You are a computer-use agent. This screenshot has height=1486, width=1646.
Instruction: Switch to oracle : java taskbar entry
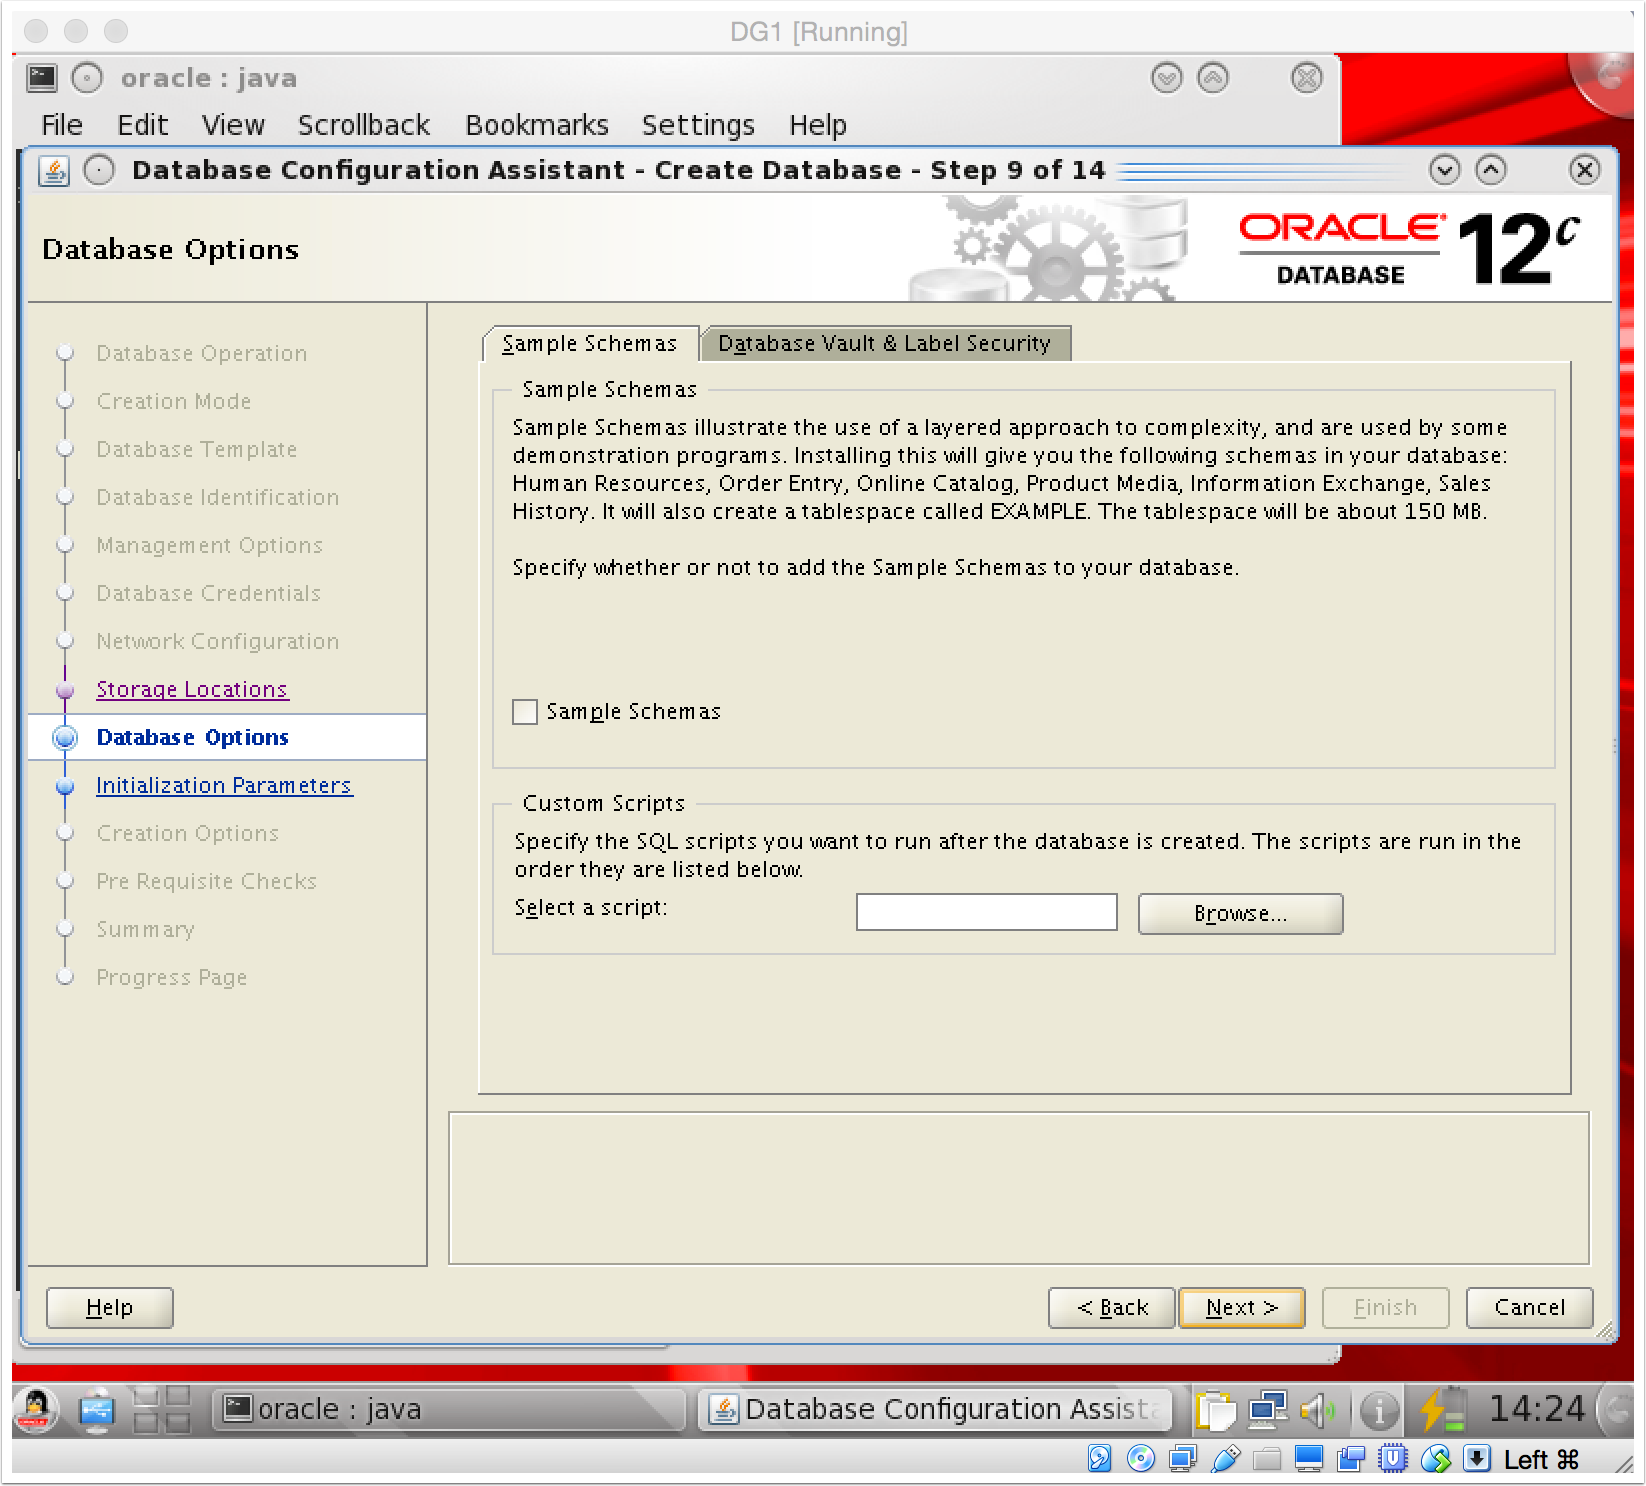(x=446, y=1410)
